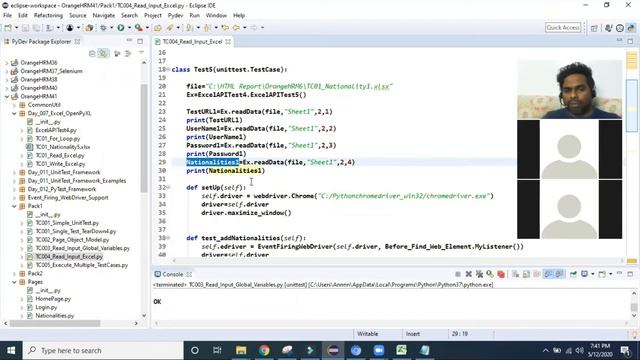Maximize the Console panel

[630, 274]
